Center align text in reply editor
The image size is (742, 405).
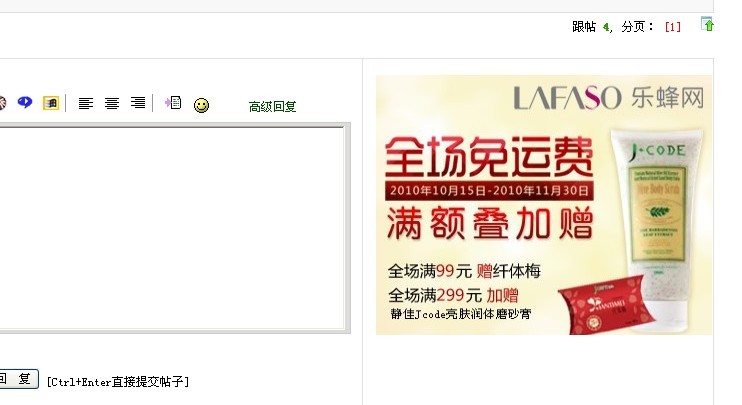tap(112, 103)
